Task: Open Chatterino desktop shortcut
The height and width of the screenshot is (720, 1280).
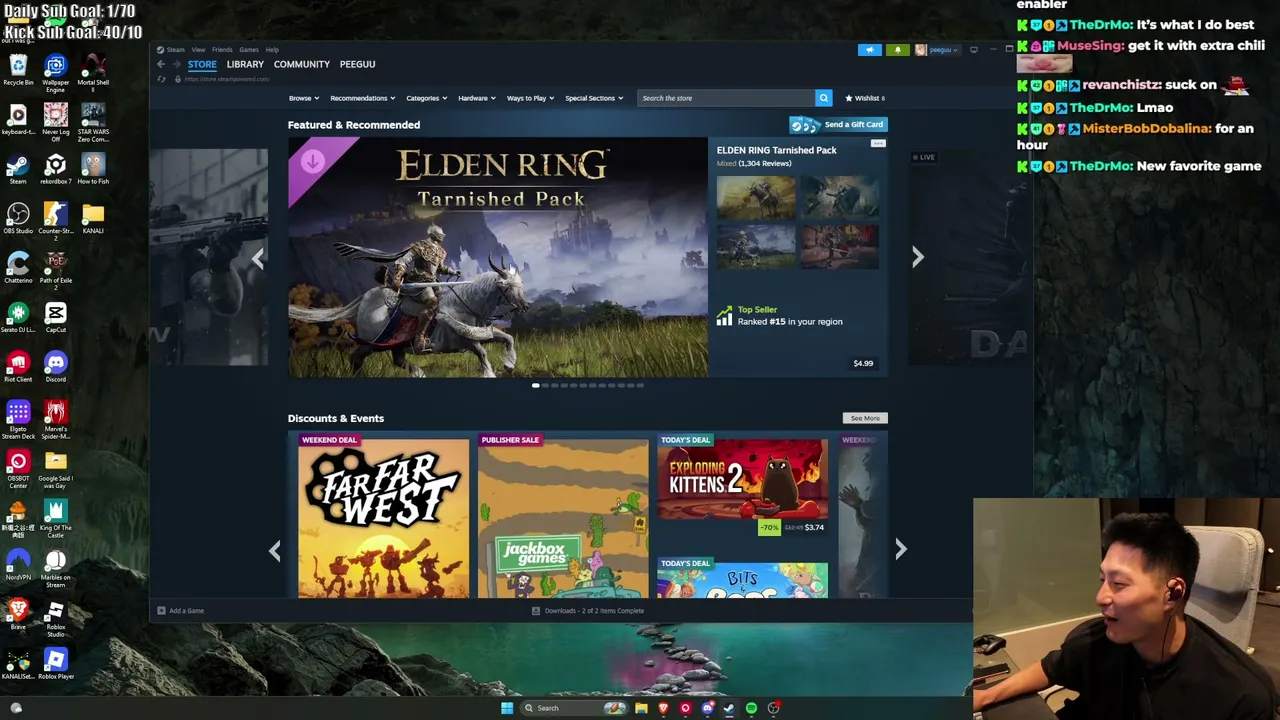Action: pyautogui.click(x=18, y=268)
